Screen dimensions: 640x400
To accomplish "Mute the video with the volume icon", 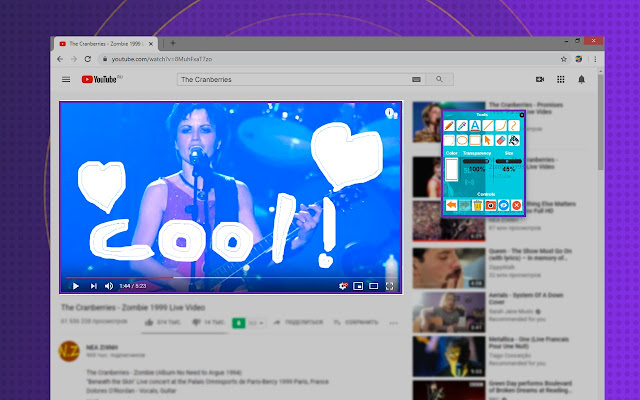I will tap(109, 286).
